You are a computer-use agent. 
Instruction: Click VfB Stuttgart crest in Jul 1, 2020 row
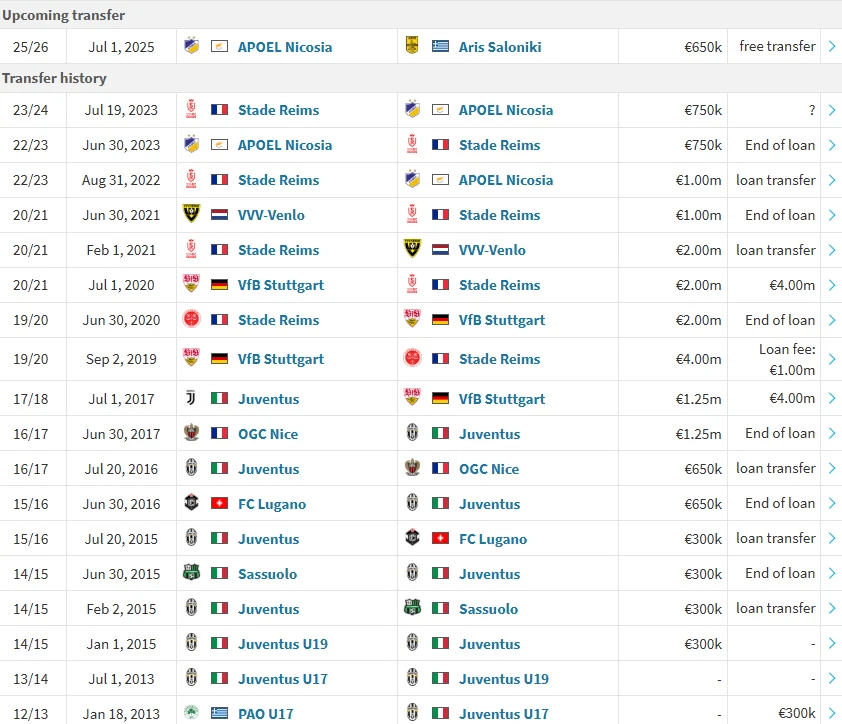(191, 285)
